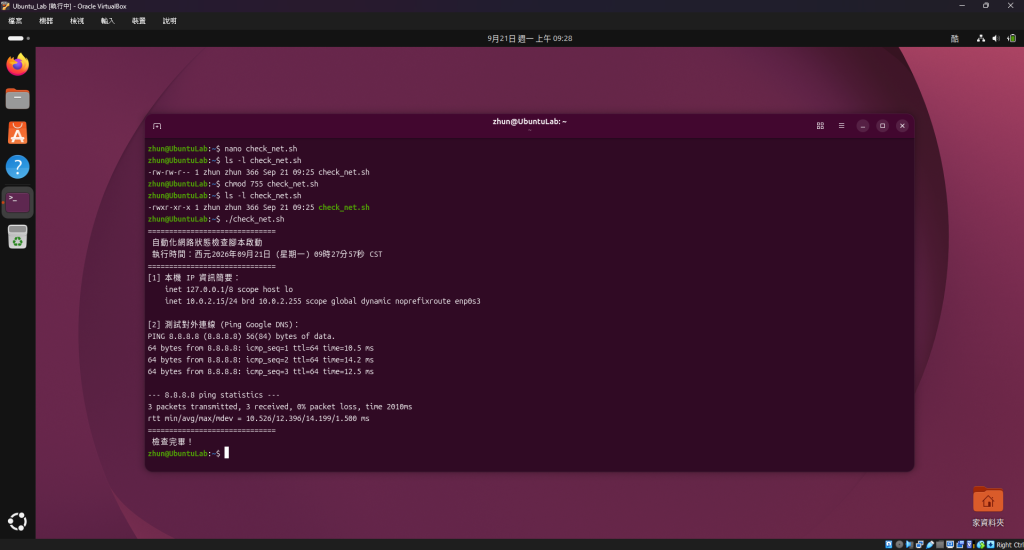This screenshot has width=1024, height=550.
Task: Open the 檢視 menu in VirtualBox
Action: [x=77, y=21]
